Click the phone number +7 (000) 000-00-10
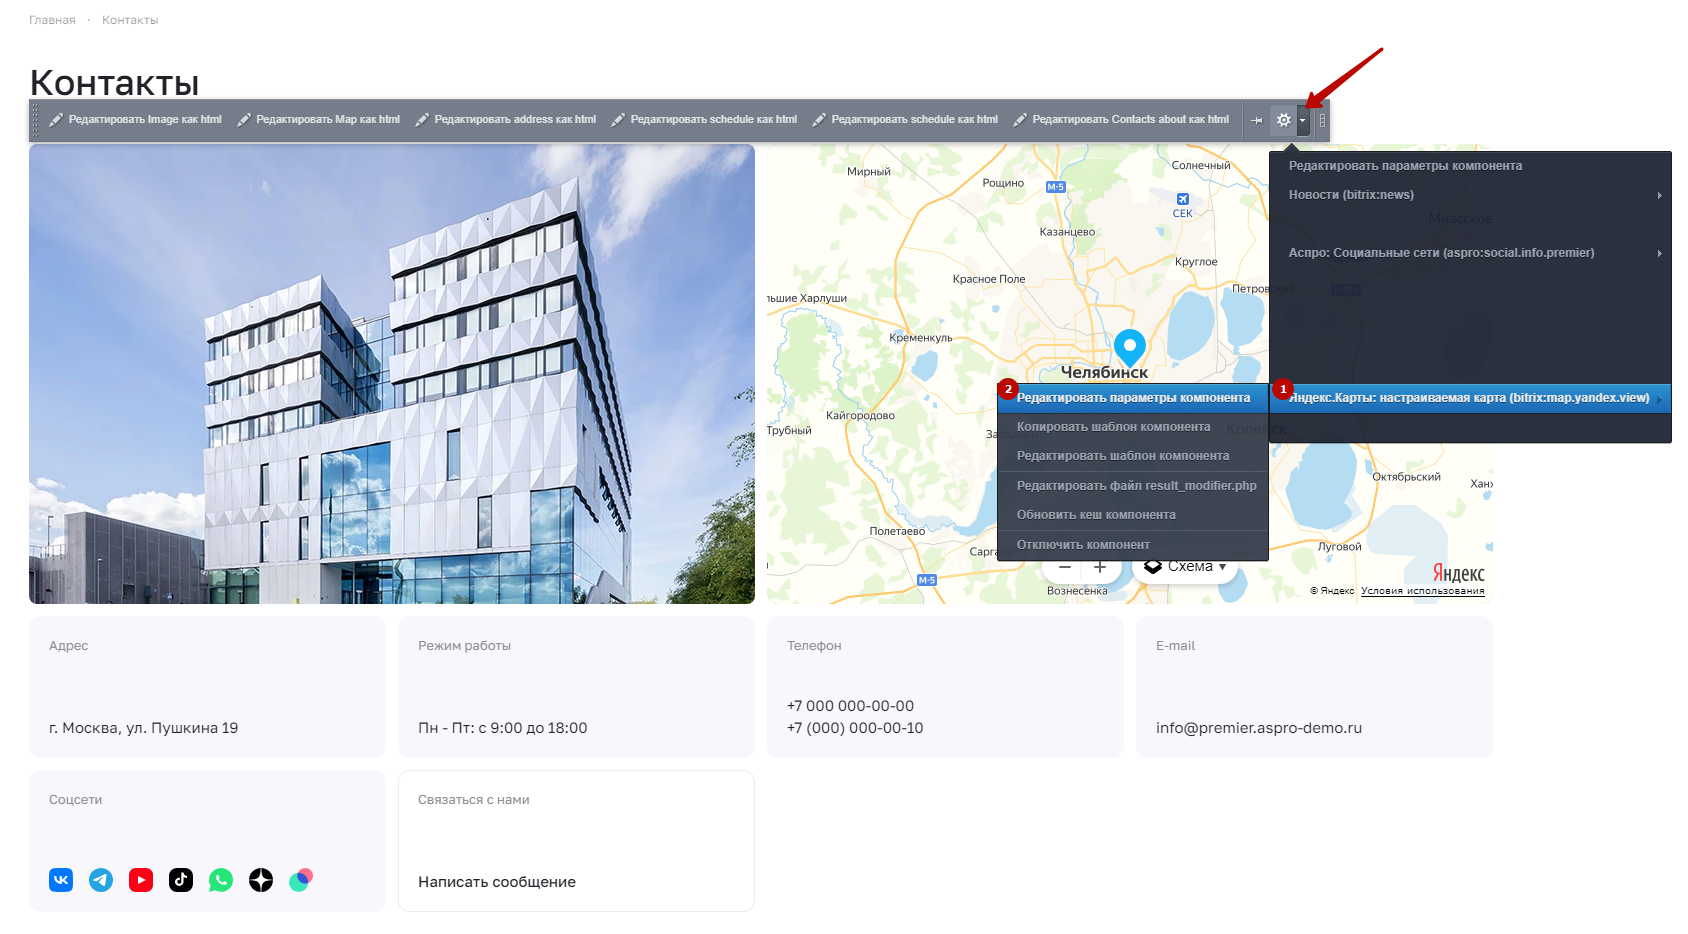Viewport: 1688px width, 934px height. [x=855, y=728]
